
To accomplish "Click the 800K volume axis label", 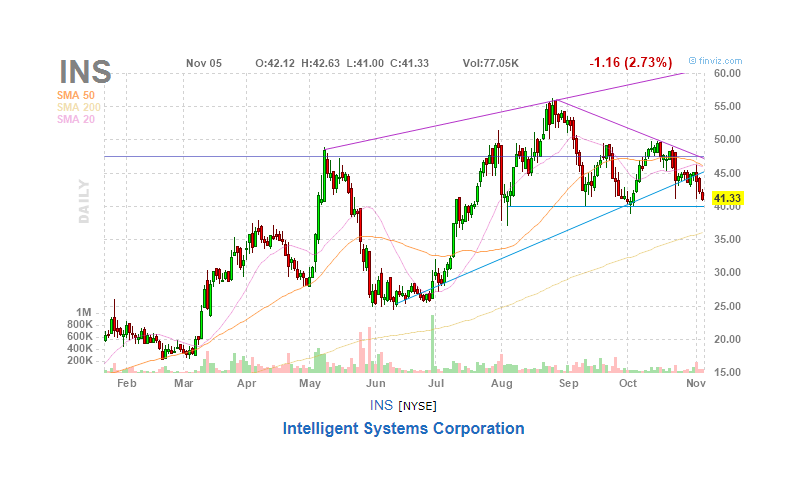I will [x=80, y=324].
